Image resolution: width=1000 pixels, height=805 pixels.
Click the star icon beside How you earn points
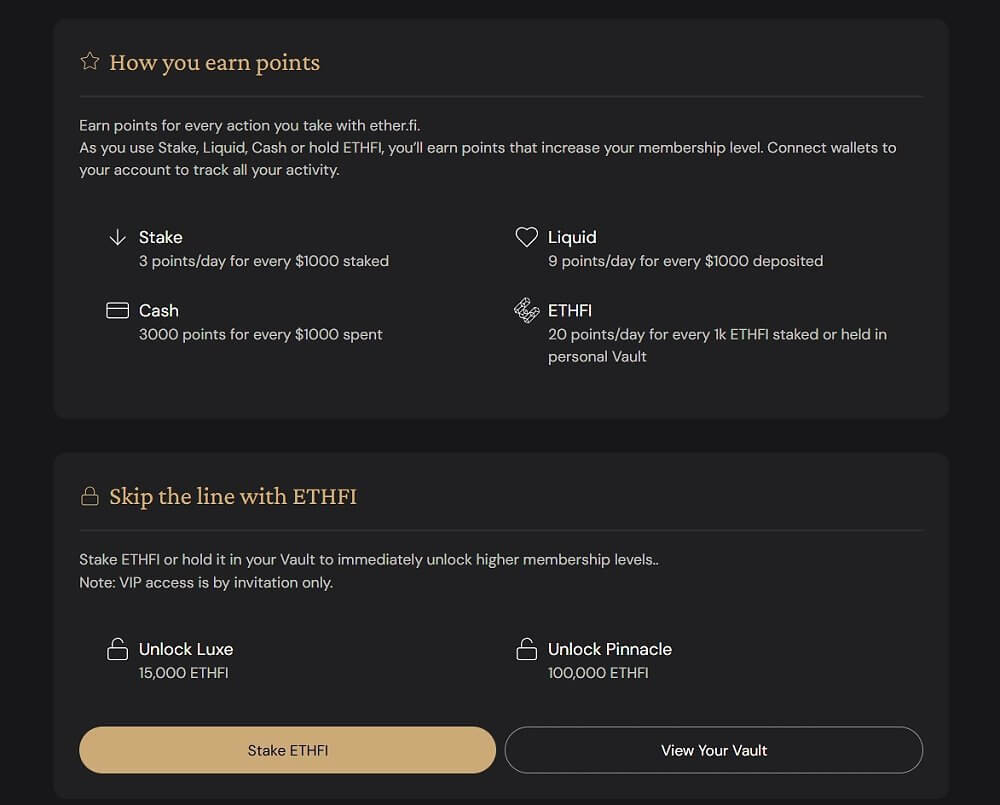pos(90,61)
